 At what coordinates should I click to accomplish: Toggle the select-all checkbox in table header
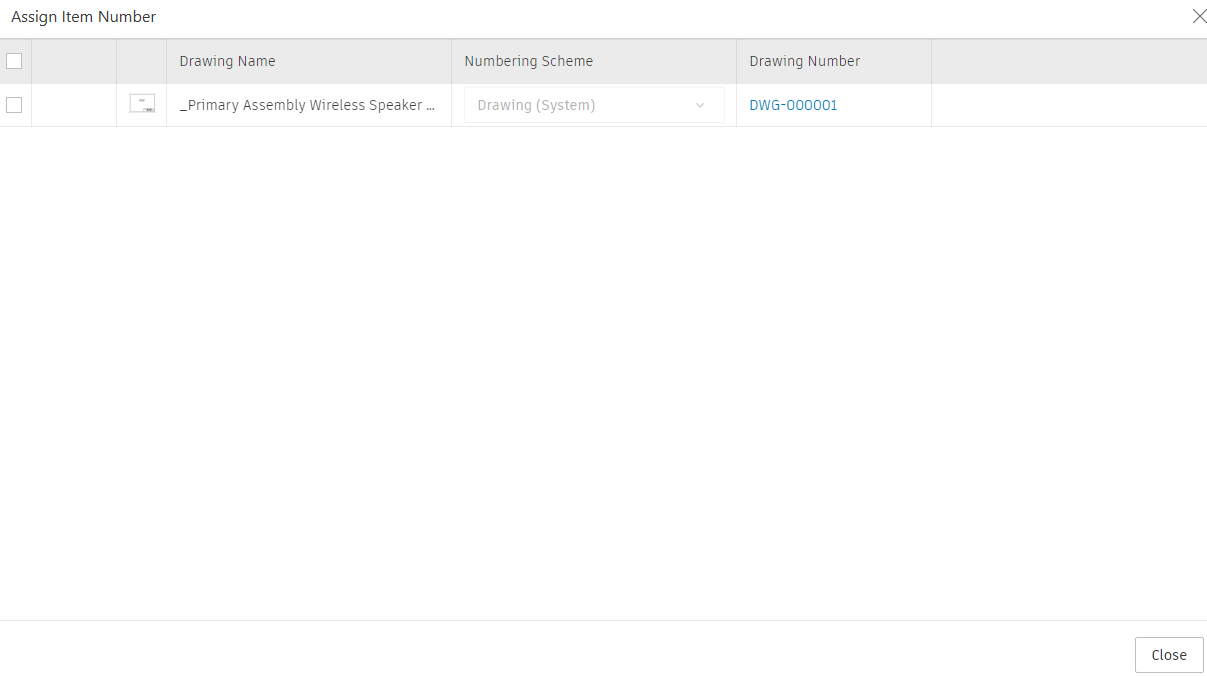pyautogui.click(x=14, y=61)
